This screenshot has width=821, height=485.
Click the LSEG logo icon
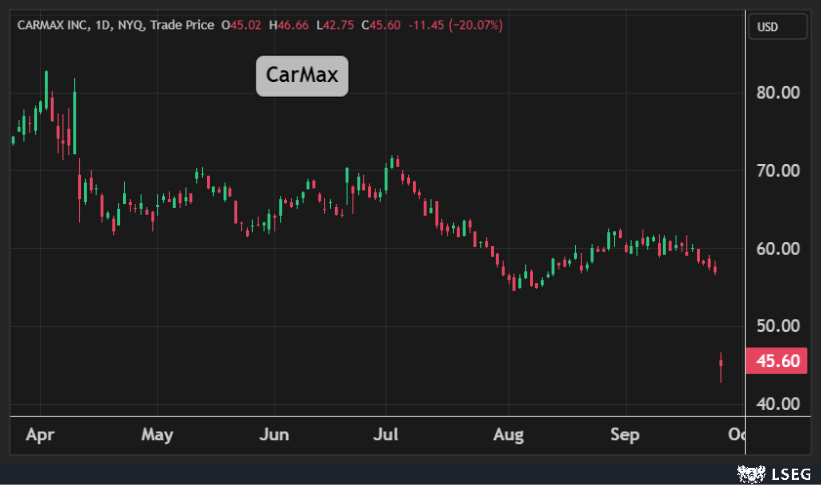tap(747, 472)
